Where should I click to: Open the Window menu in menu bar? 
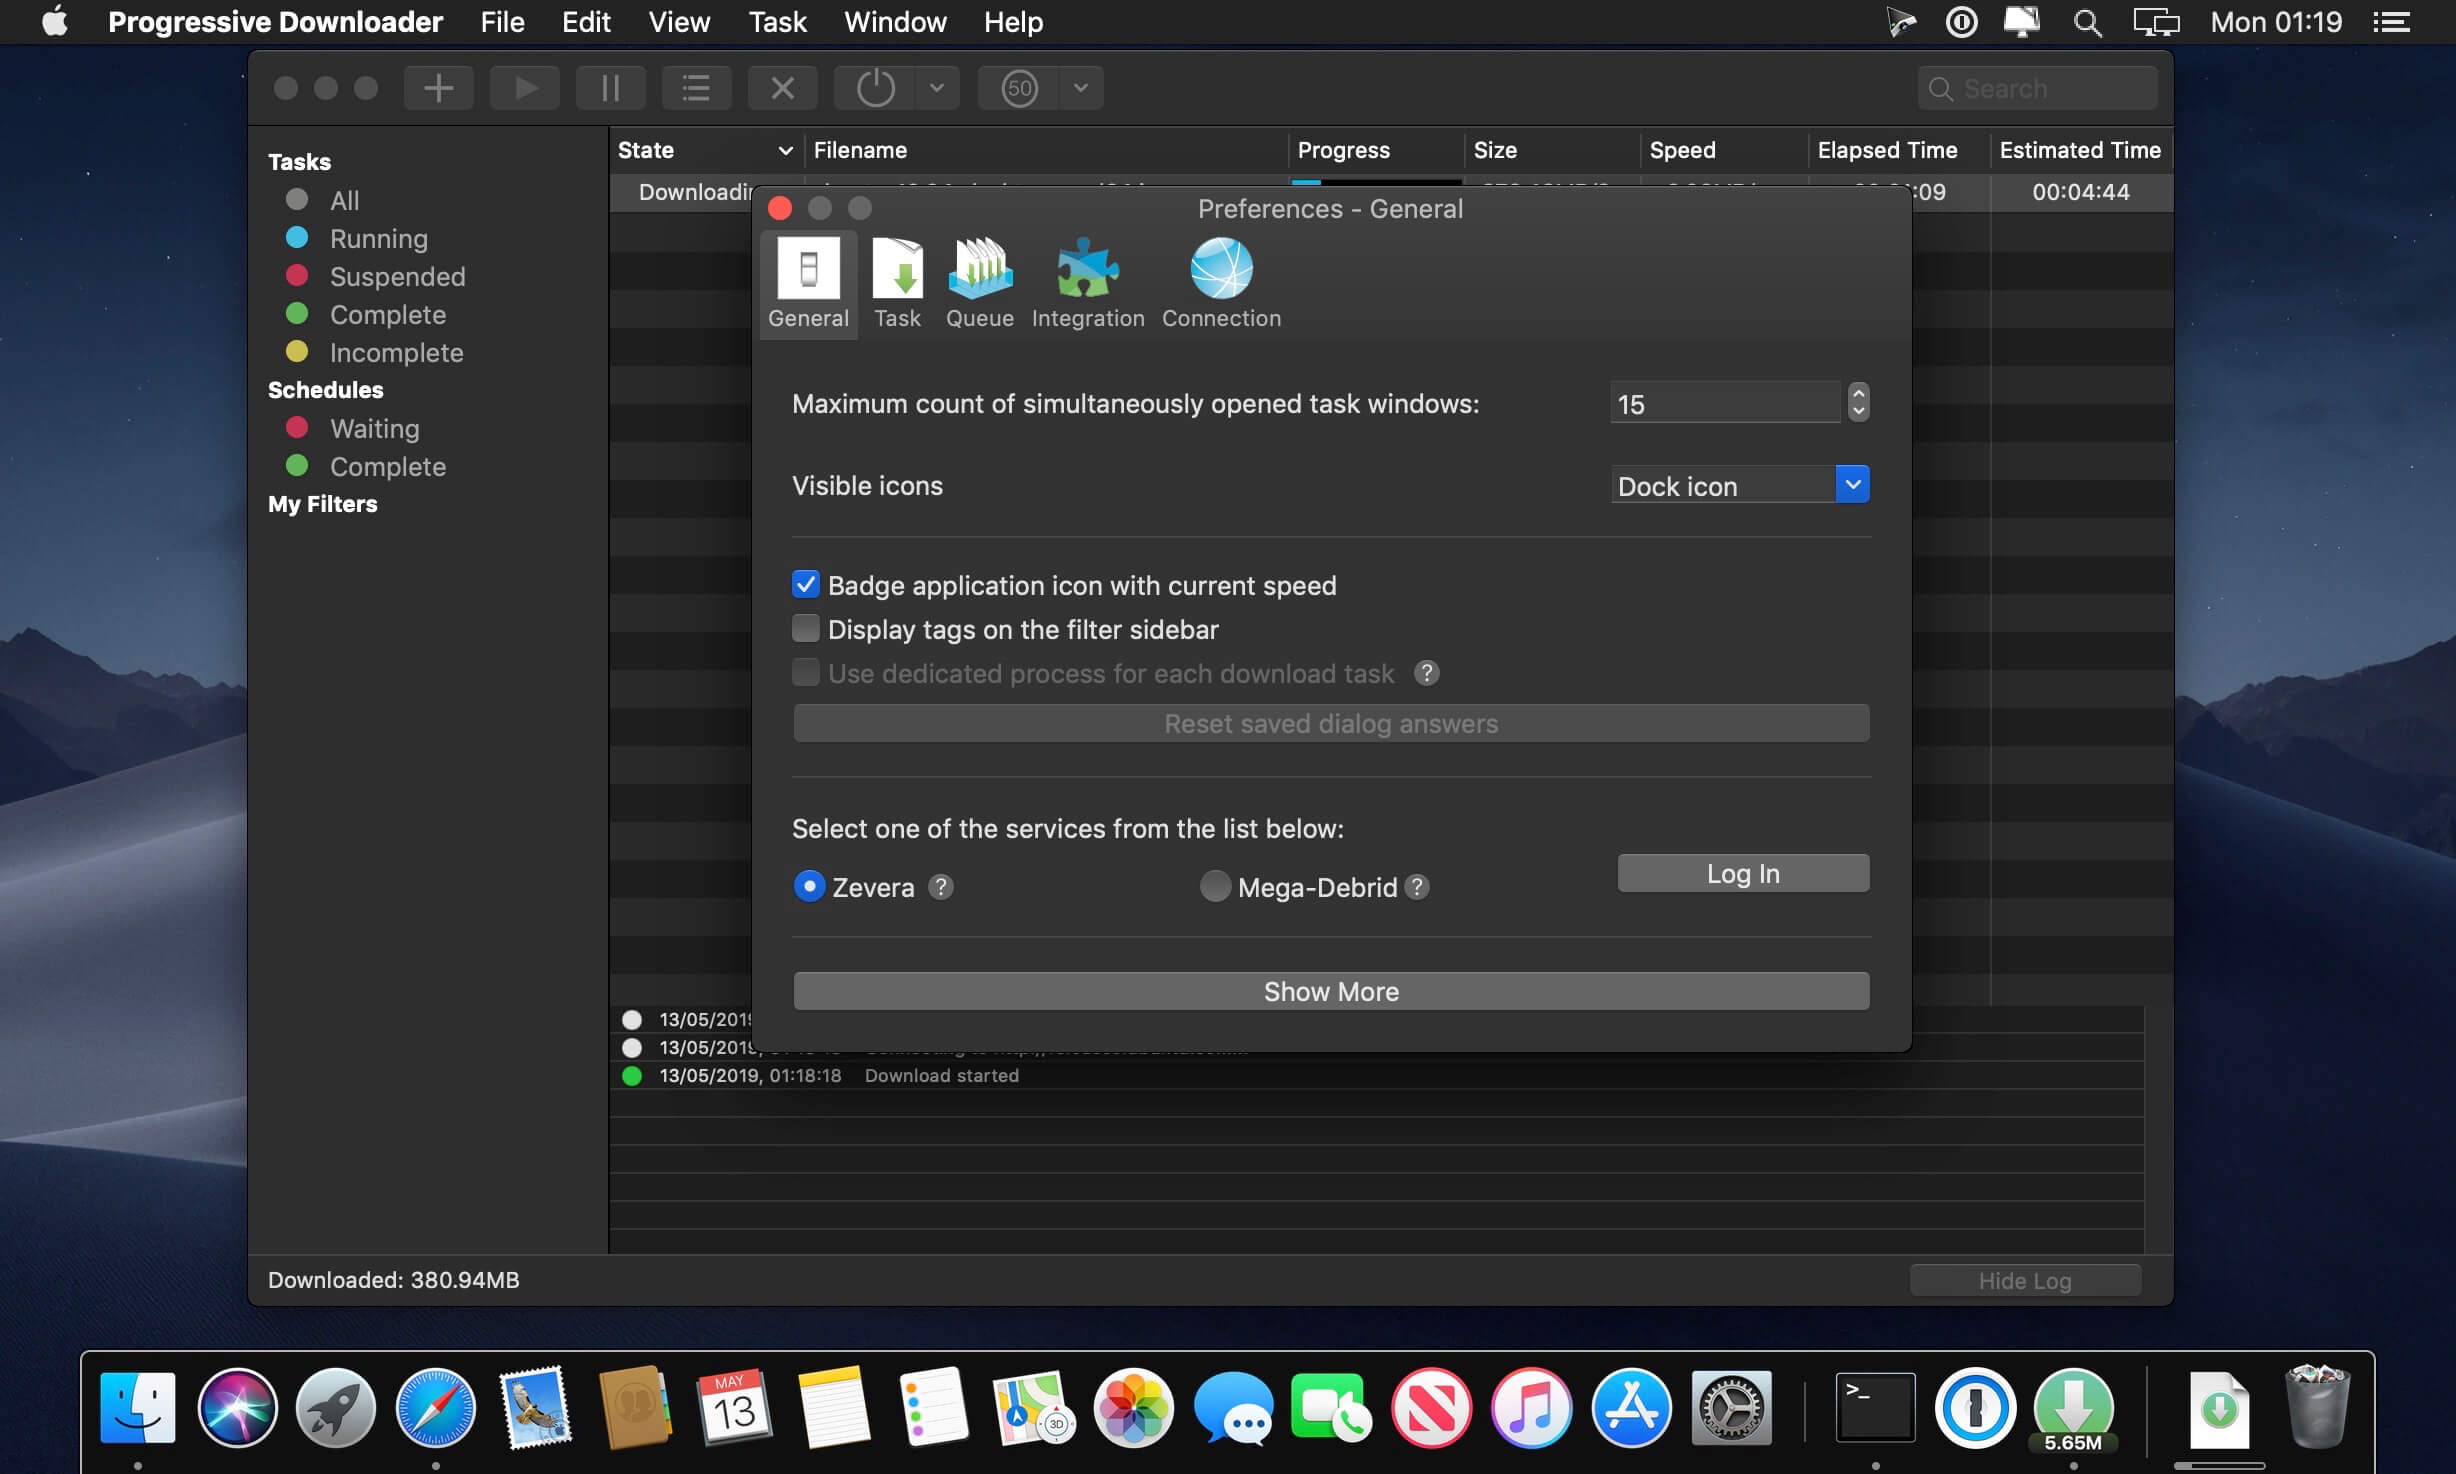895,22
